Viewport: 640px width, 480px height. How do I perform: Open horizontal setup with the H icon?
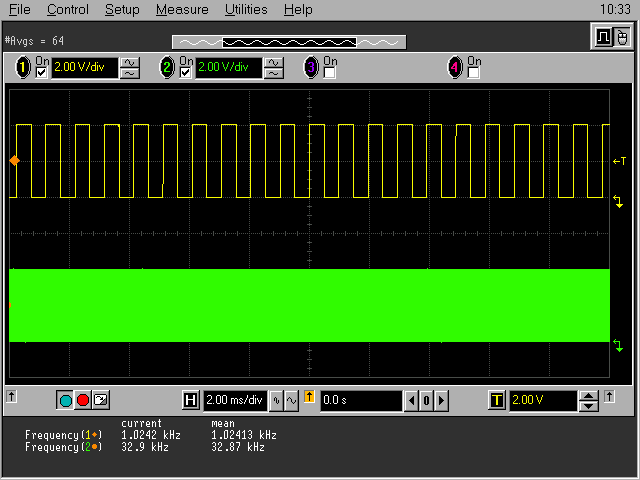tap(191, 401)
